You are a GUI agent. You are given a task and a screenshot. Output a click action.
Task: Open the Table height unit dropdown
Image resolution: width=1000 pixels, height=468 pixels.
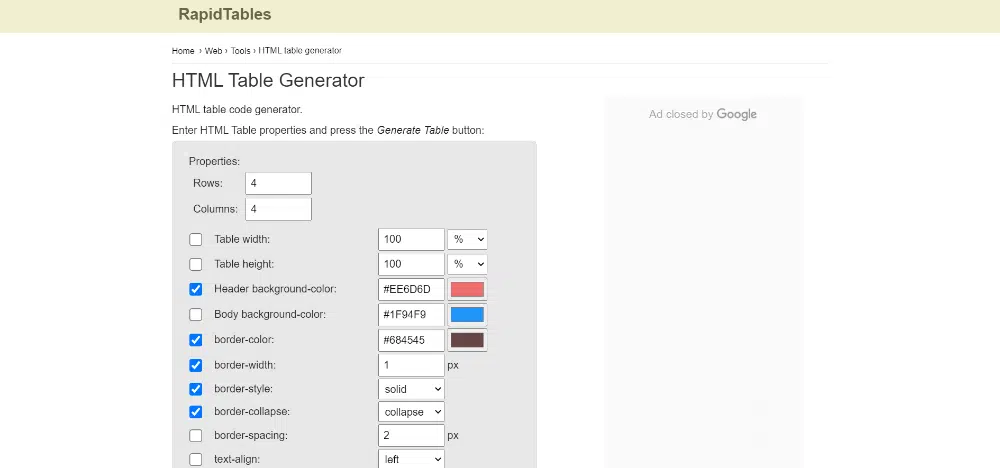pyautogui.click(x=467, y=264)
